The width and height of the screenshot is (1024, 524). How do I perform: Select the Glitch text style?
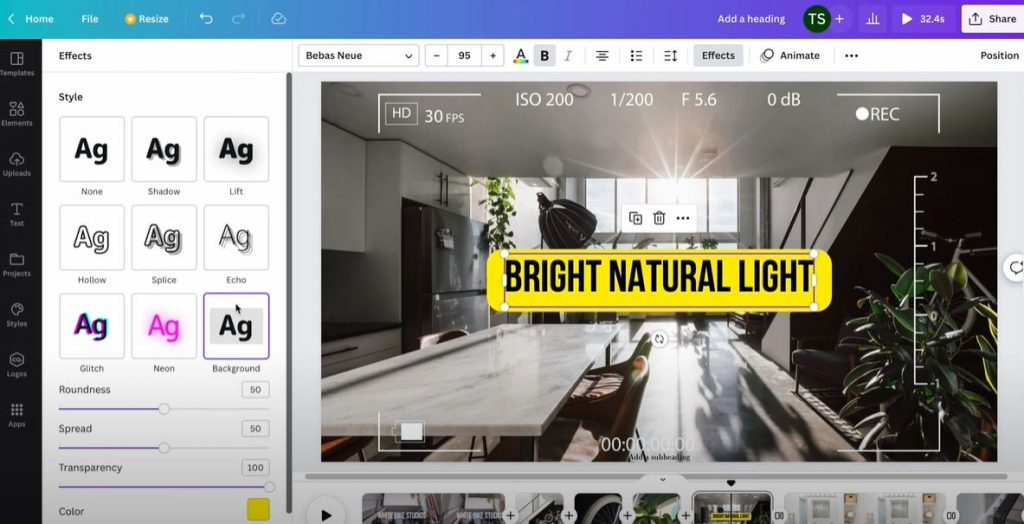[91, 326]
